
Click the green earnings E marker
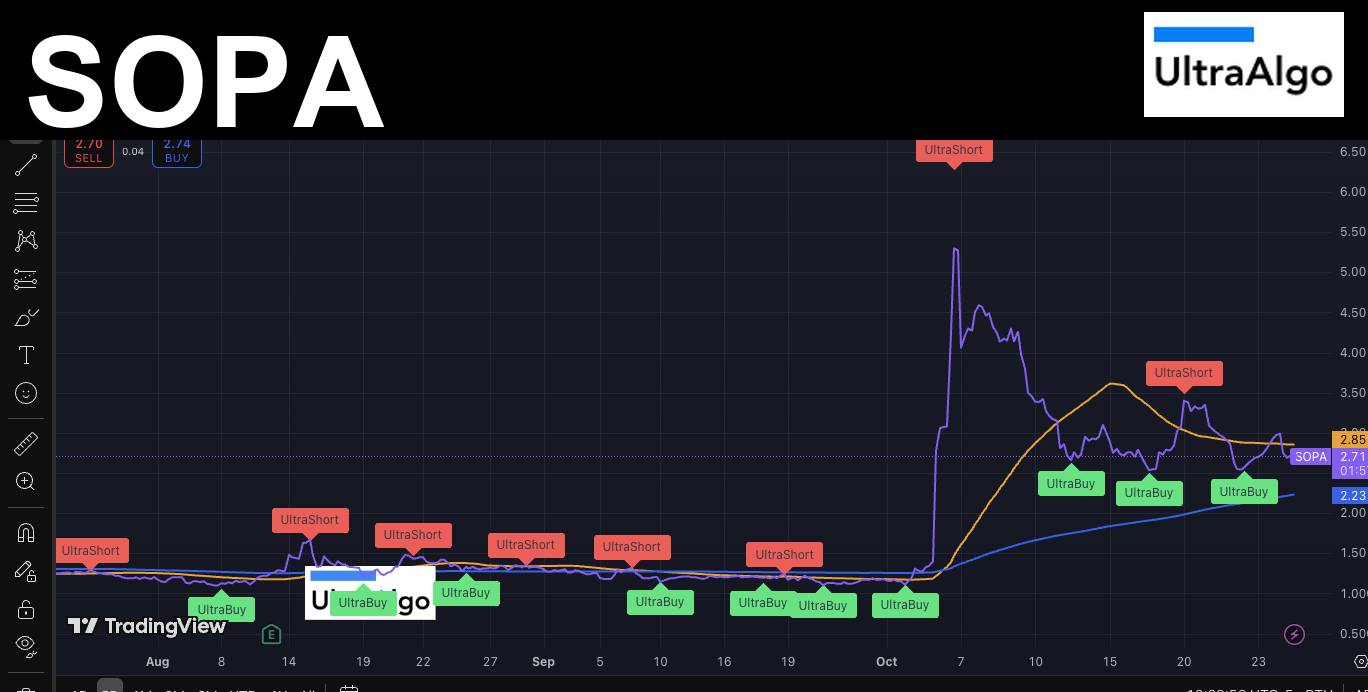click(271, 634)
